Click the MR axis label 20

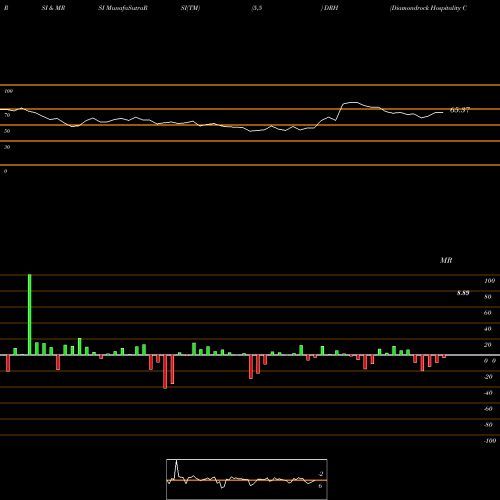click(x=488, y=345)
